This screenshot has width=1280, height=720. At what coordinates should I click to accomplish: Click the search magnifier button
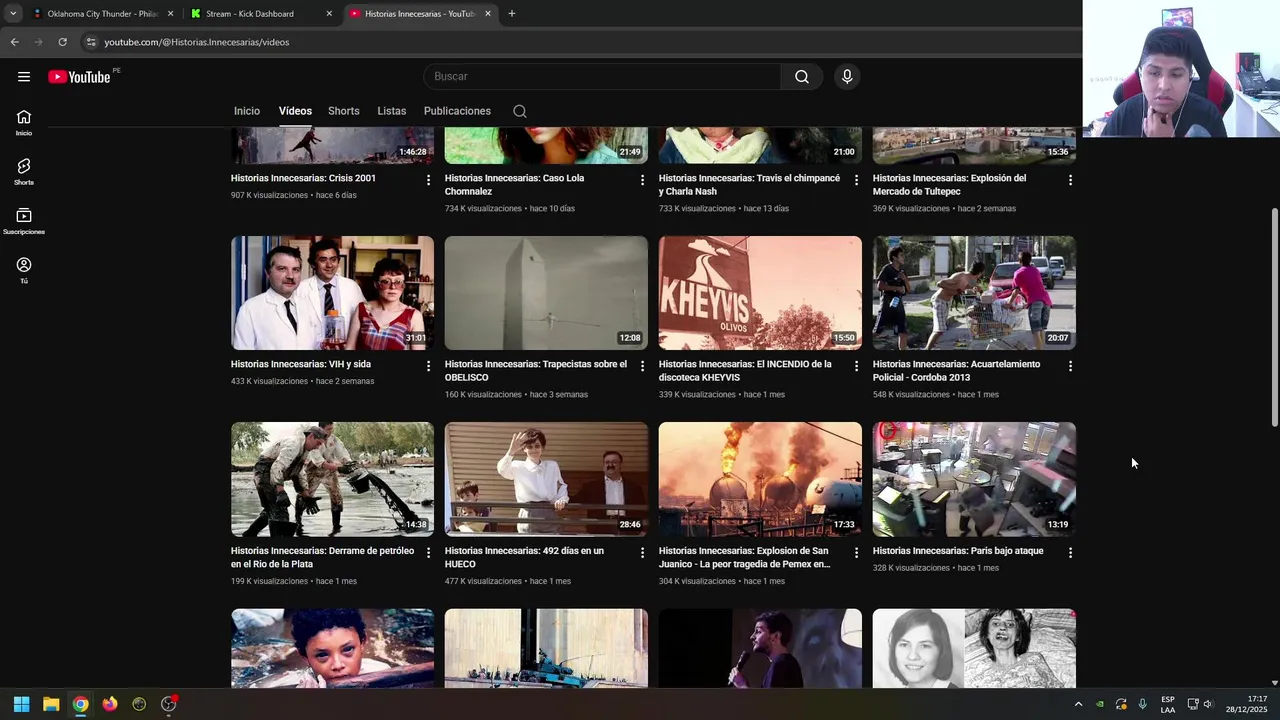[x=802, y=77]
